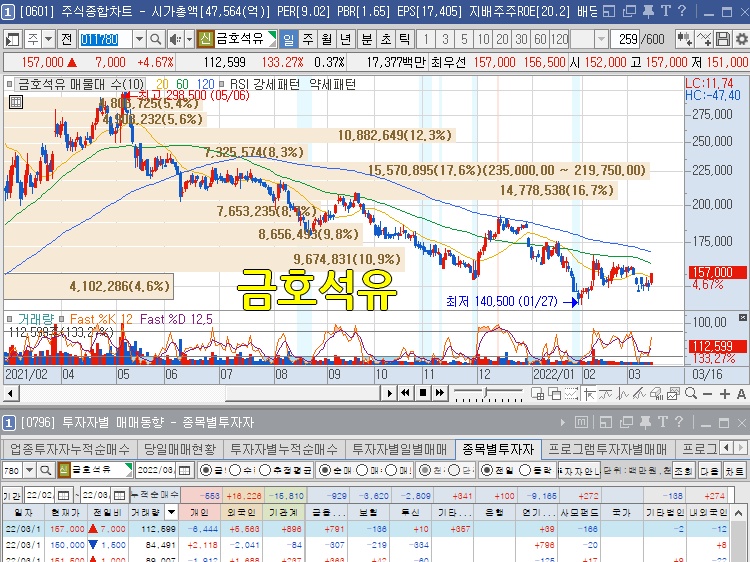The image size is (750, 562).
Task: Click the 259 bar count input field
Action: point(625,39)
